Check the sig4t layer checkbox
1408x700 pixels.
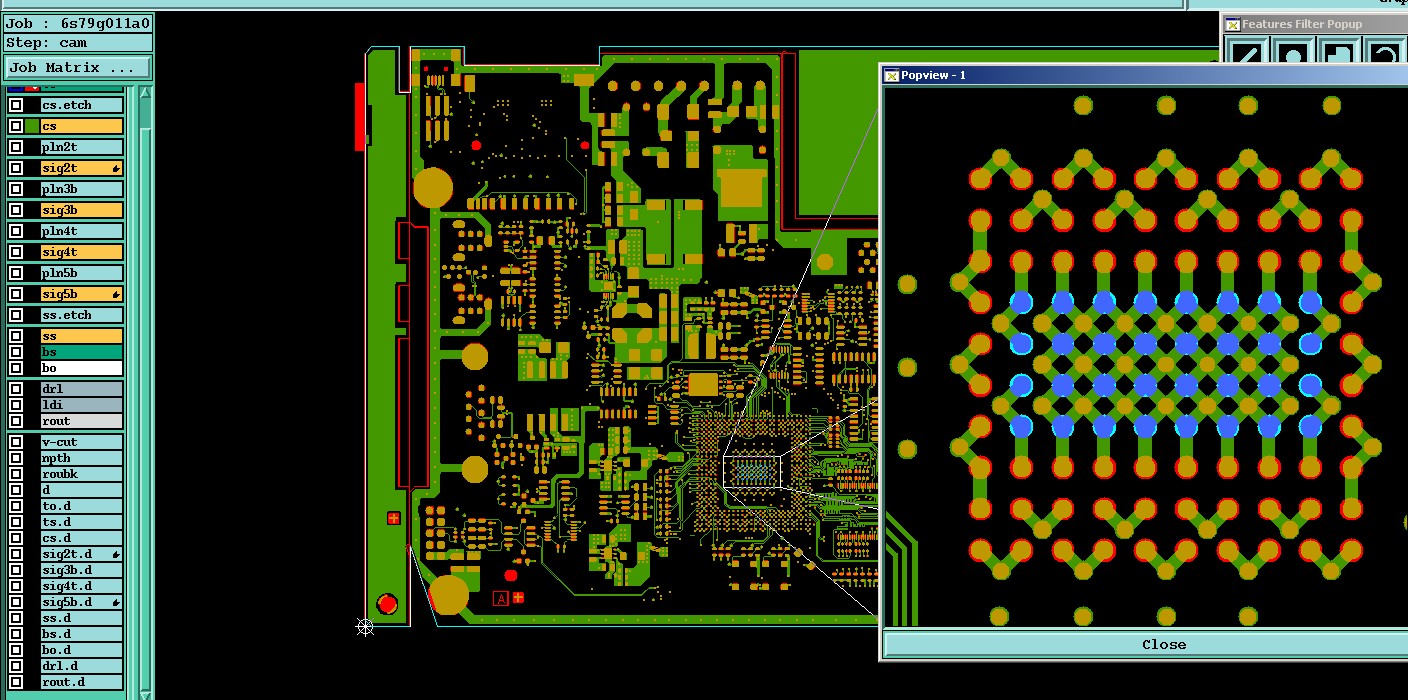(x=16, y=252)
